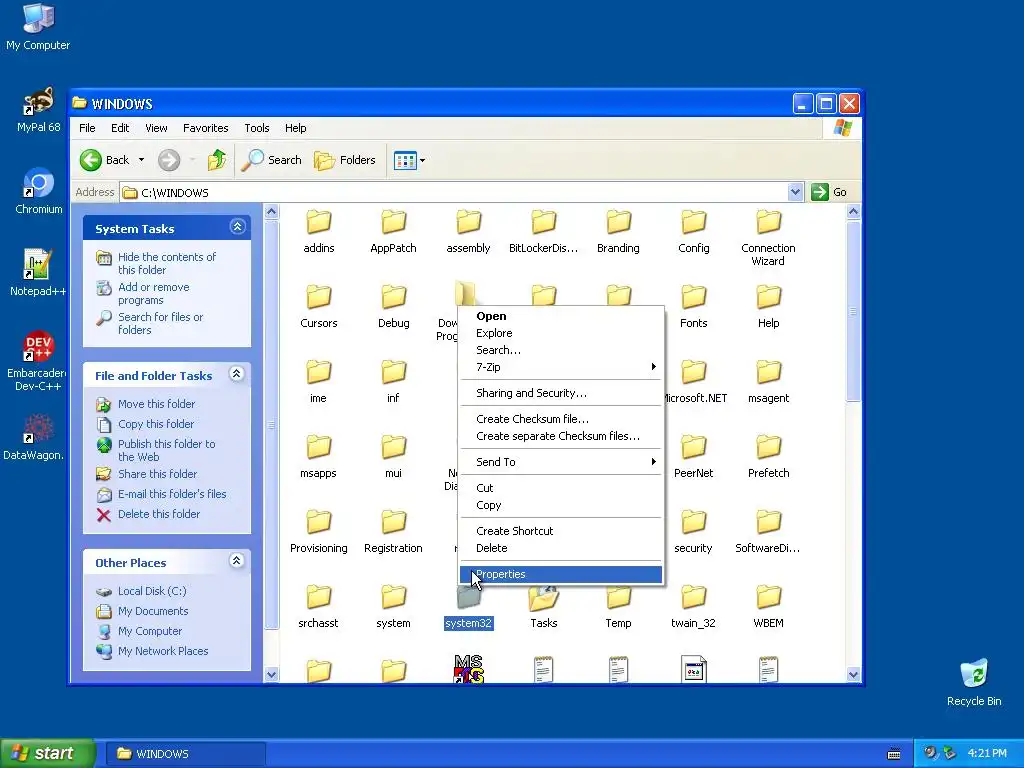Click Move this folder link
This screenshot has height=768, width=1024.
[x=156, y=404]
